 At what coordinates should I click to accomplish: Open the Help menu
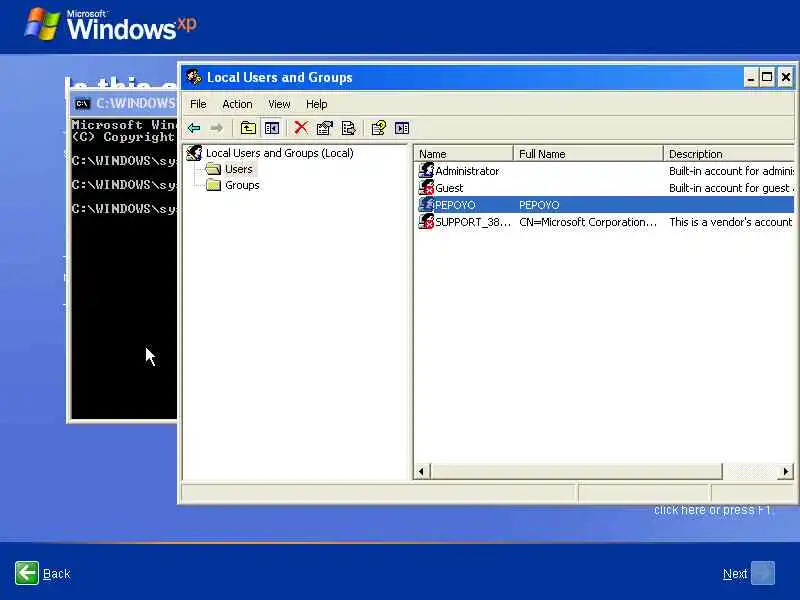(316, 104)
